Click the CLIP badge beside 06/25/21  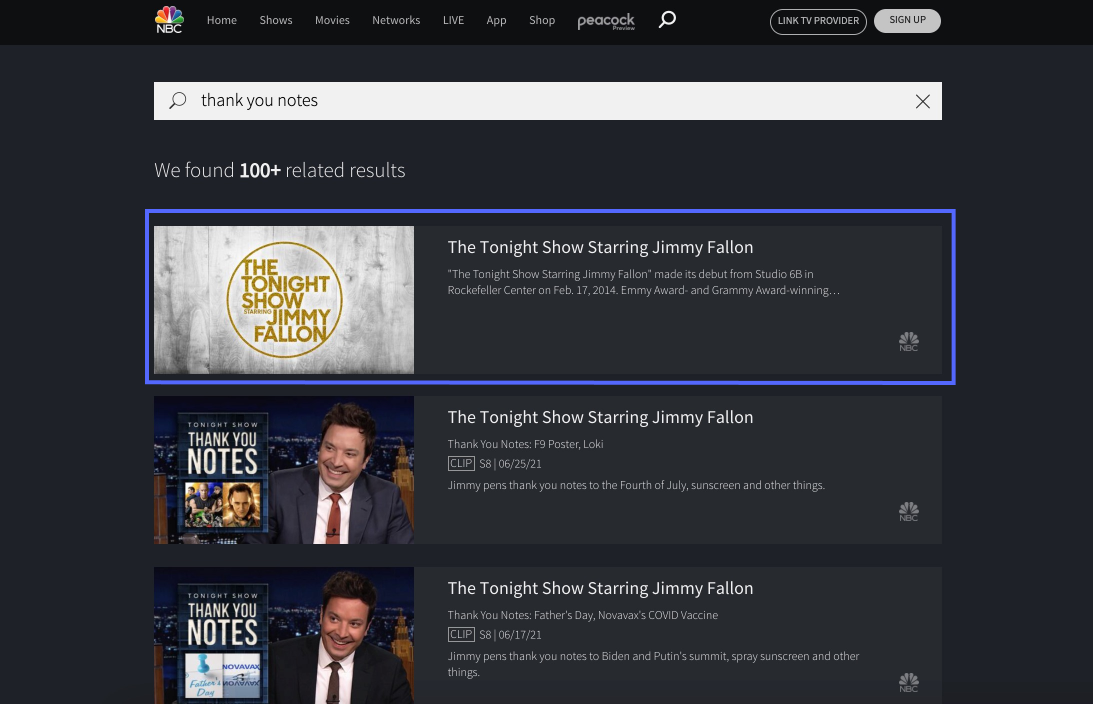coord(461,464)
